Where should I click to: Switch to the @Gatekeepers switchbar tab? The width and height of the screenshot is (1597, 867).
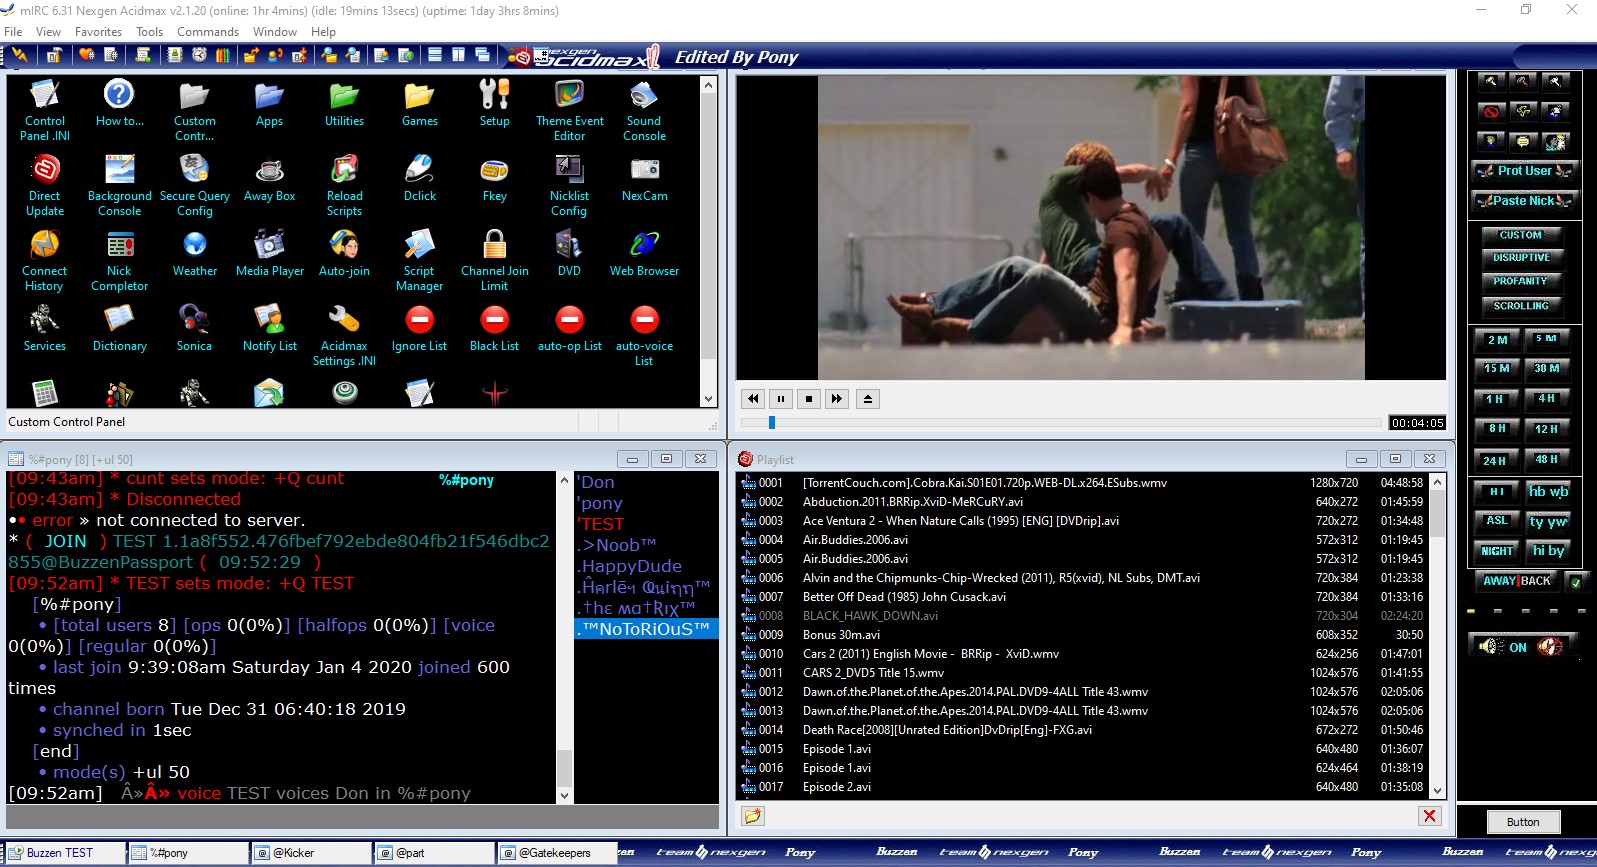(x=556, y=853)
